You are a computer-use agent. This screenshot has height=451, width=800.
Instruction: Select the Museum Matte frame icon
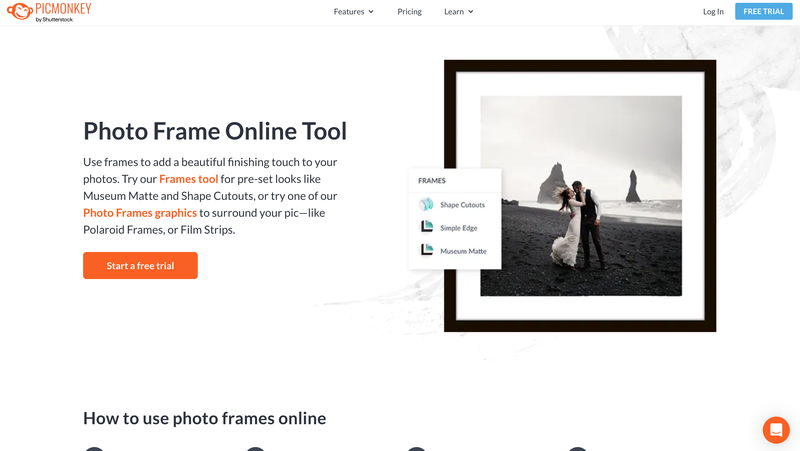click(427, 250)
